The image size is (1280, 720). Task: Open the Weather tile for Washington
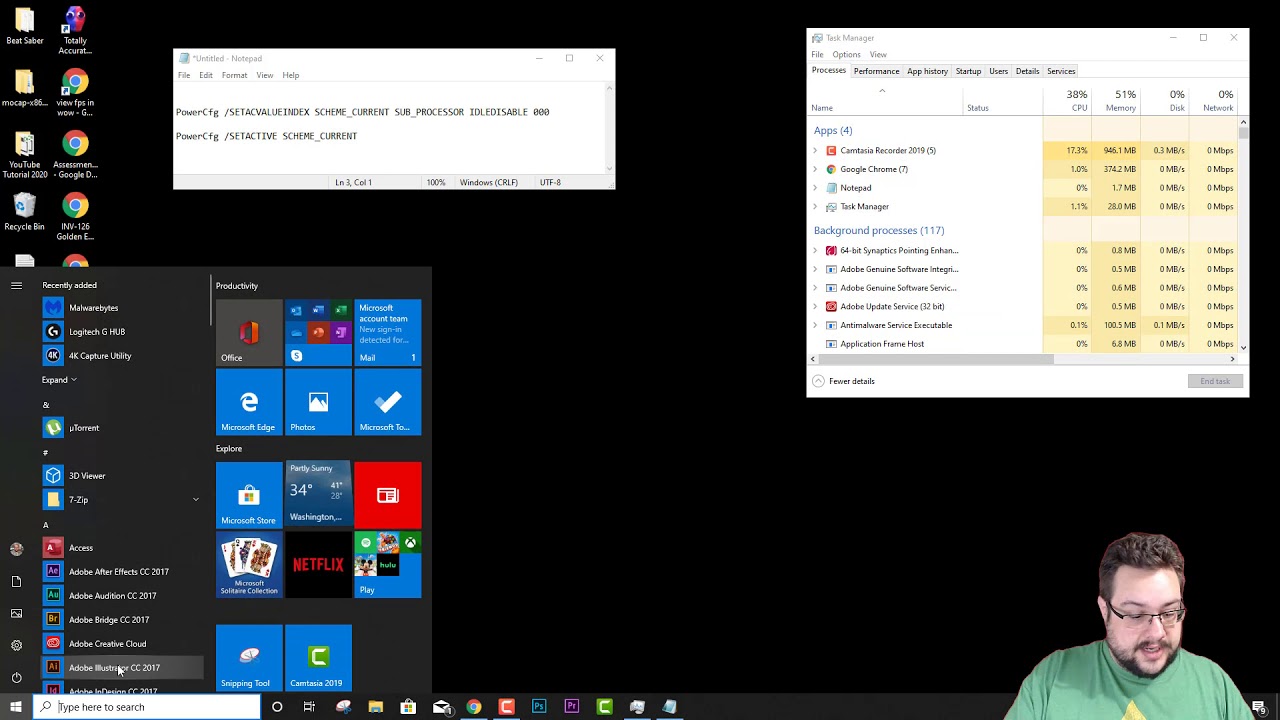click(x=318, y=495)
